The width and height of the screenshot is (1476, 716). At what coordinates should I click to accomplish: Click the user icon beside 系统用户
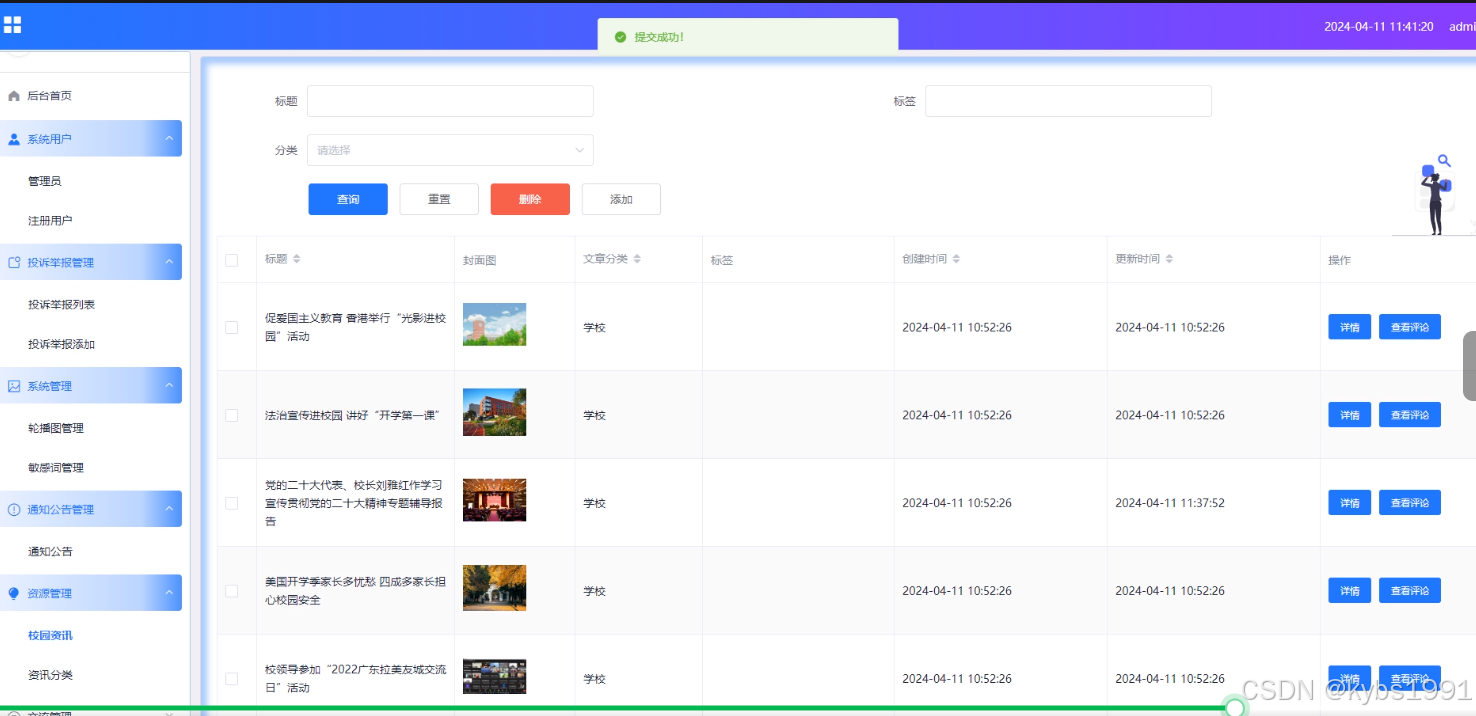click(14, 139)
